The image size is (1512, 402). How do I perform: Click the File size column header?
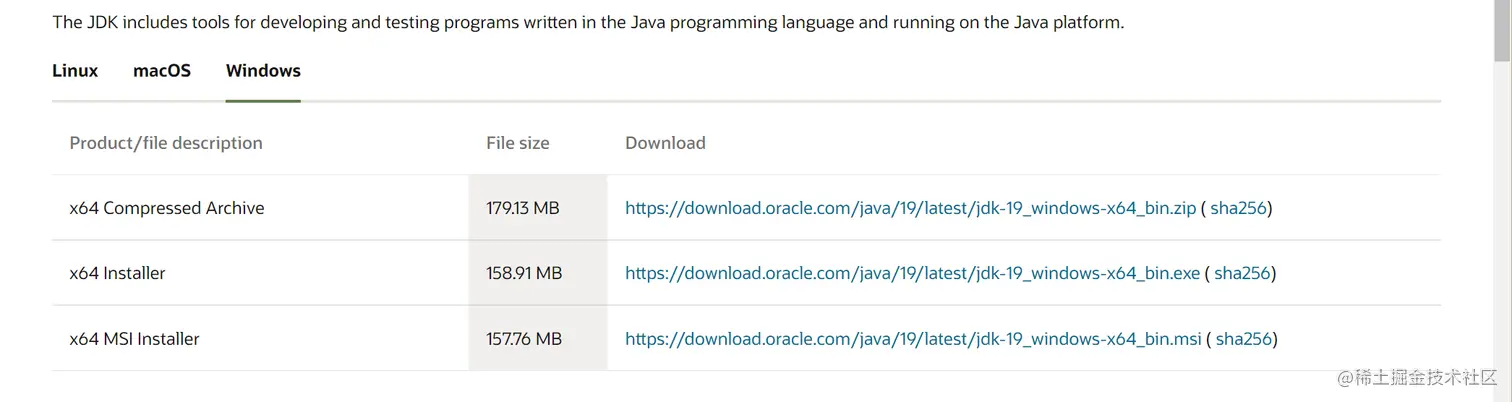pos(518,143)
